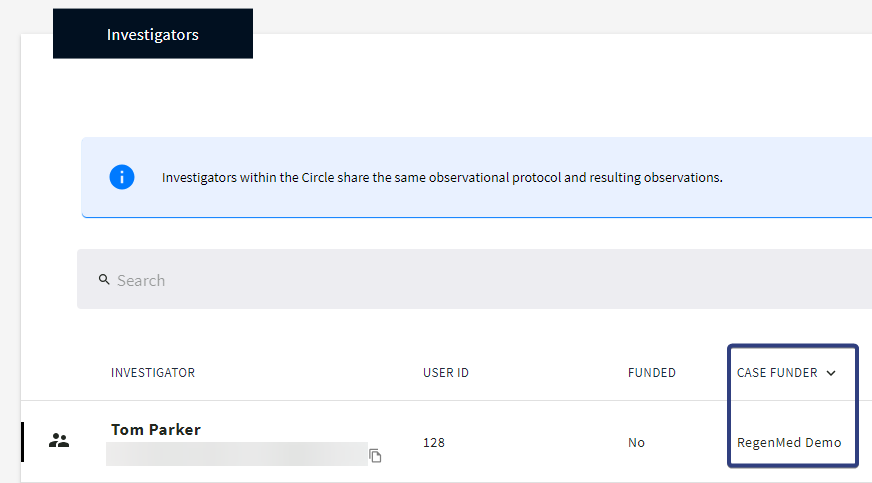This screenshot has width=872, height=483.
Task: Click the Funded column header
Action: (652, 373)
